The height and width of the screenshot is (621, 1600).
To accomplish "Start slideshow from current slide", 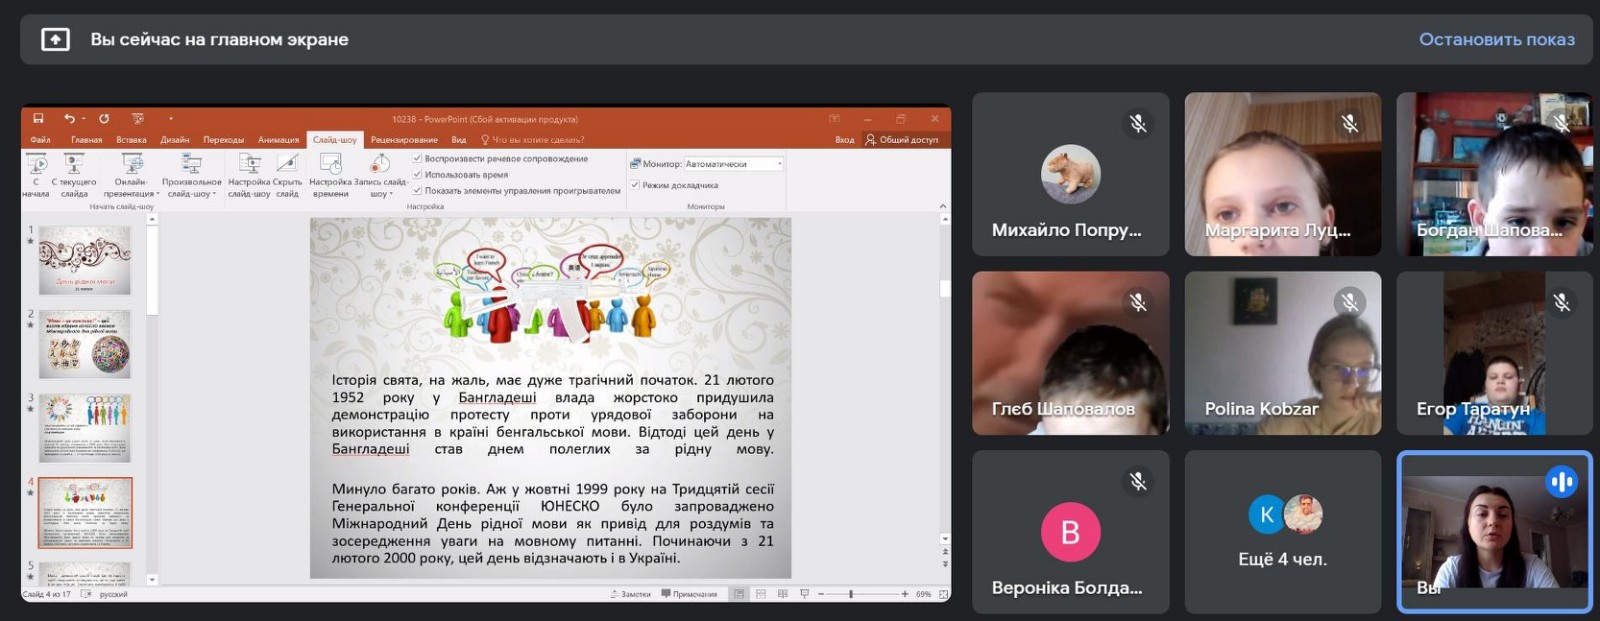I will coord(74,165).
